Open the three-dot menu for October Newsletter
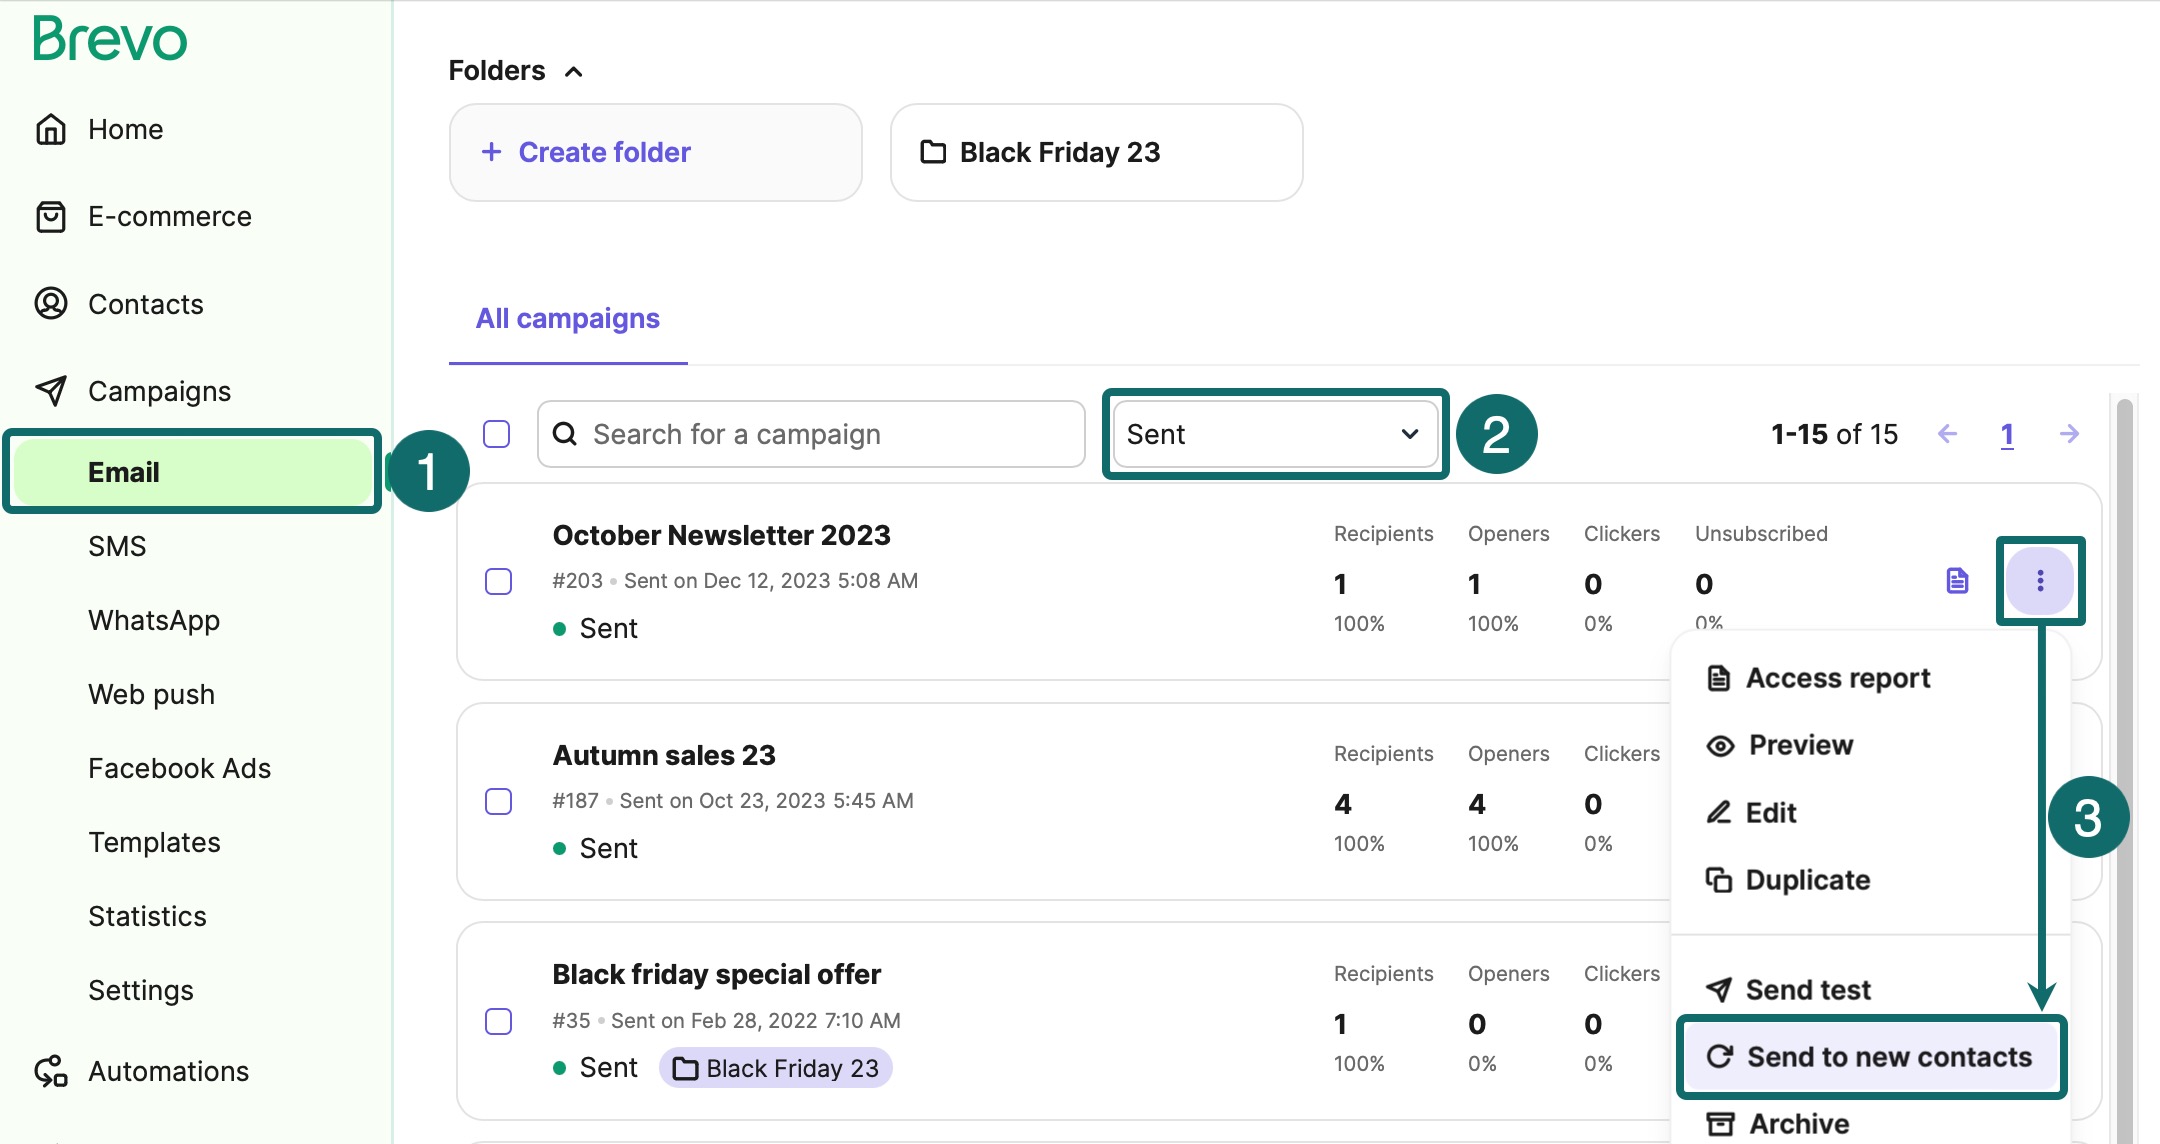This screenshot has height=1144, width=2160. [x=2040, y=580]
